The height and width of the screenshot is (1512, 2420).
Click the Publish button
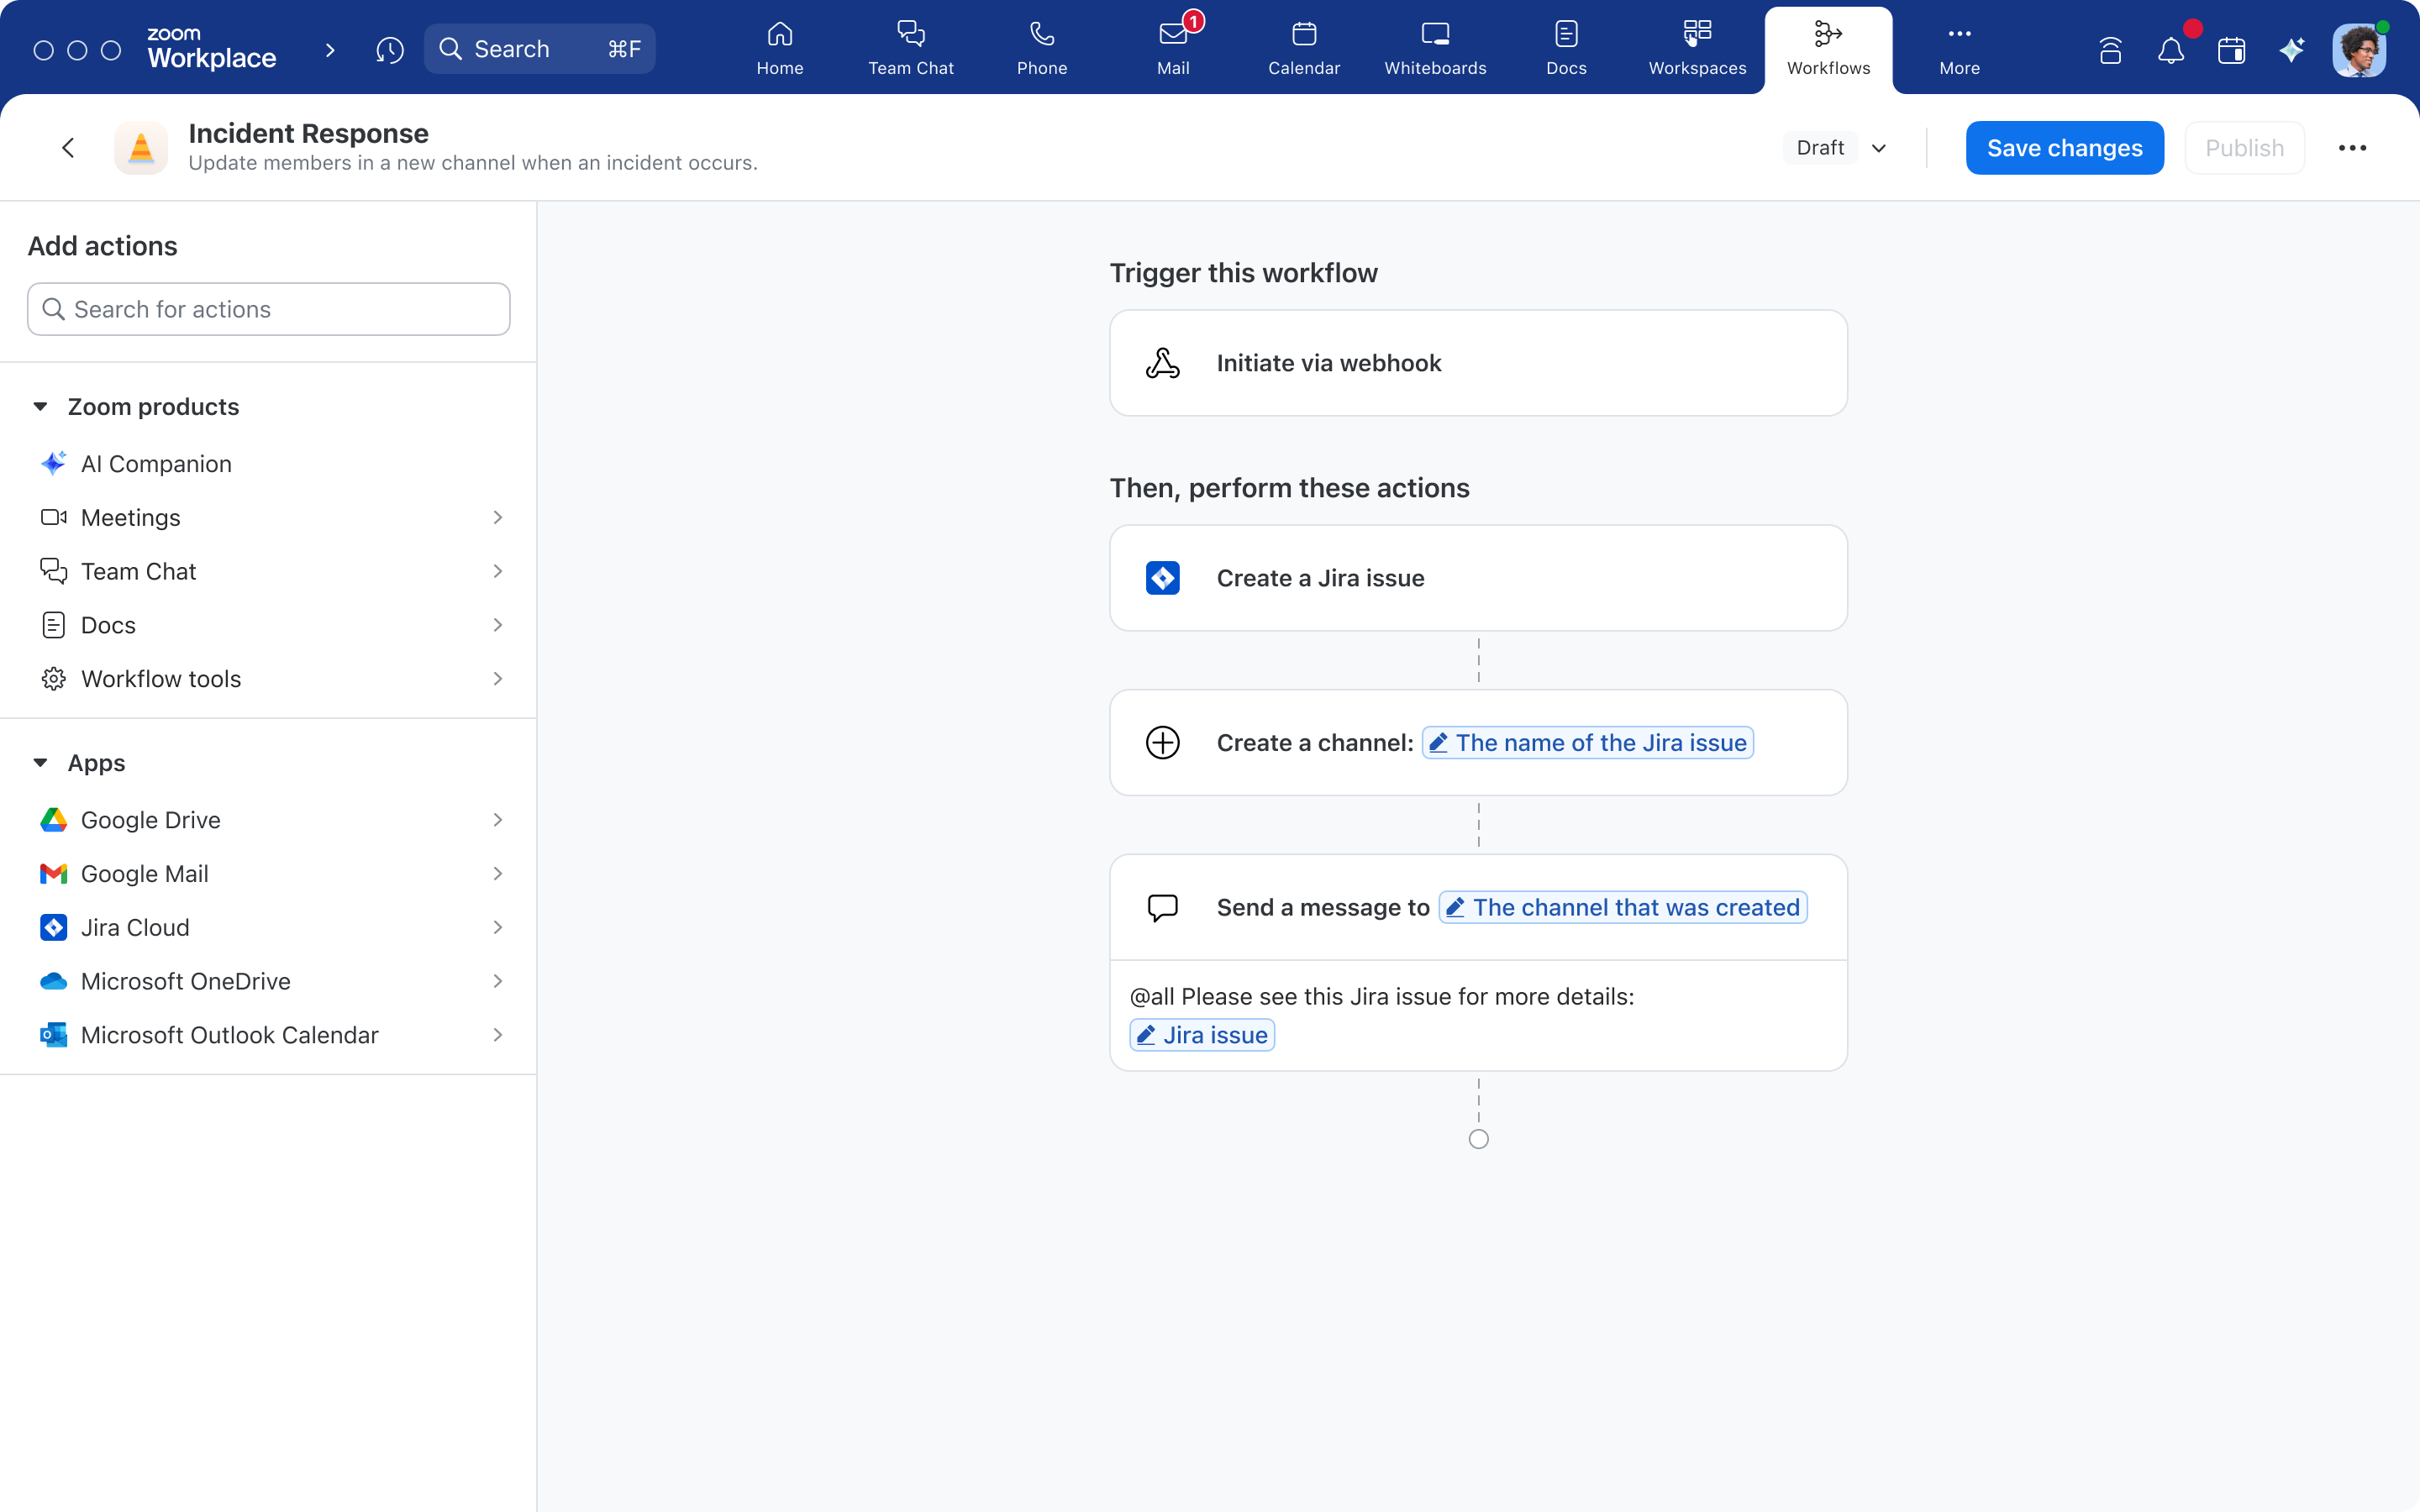click(x=2244, y=146)
